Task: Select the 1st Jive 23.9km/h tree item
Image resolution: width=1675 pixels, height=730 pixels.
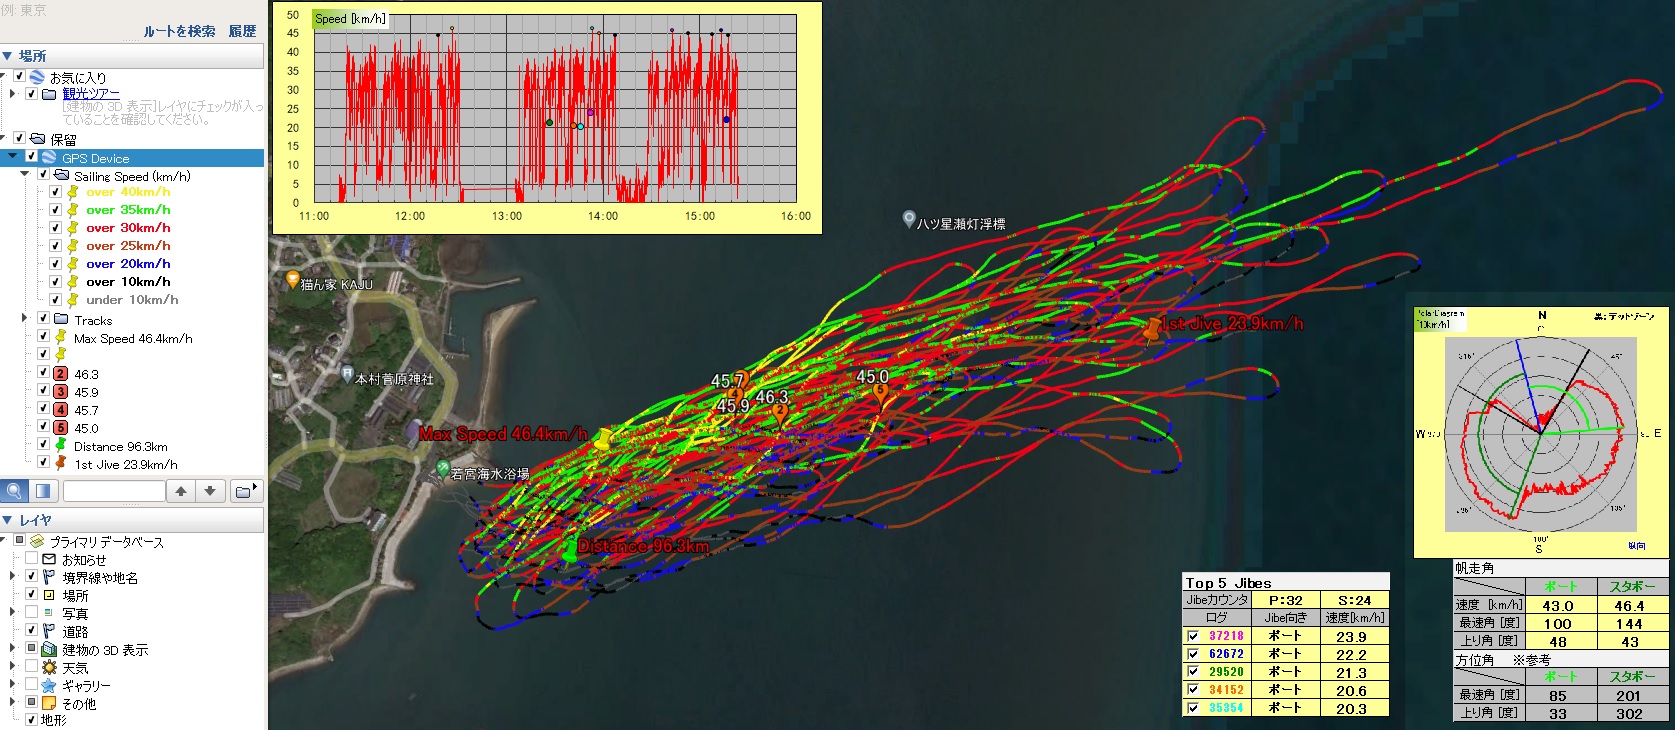Action: [126, 465]
